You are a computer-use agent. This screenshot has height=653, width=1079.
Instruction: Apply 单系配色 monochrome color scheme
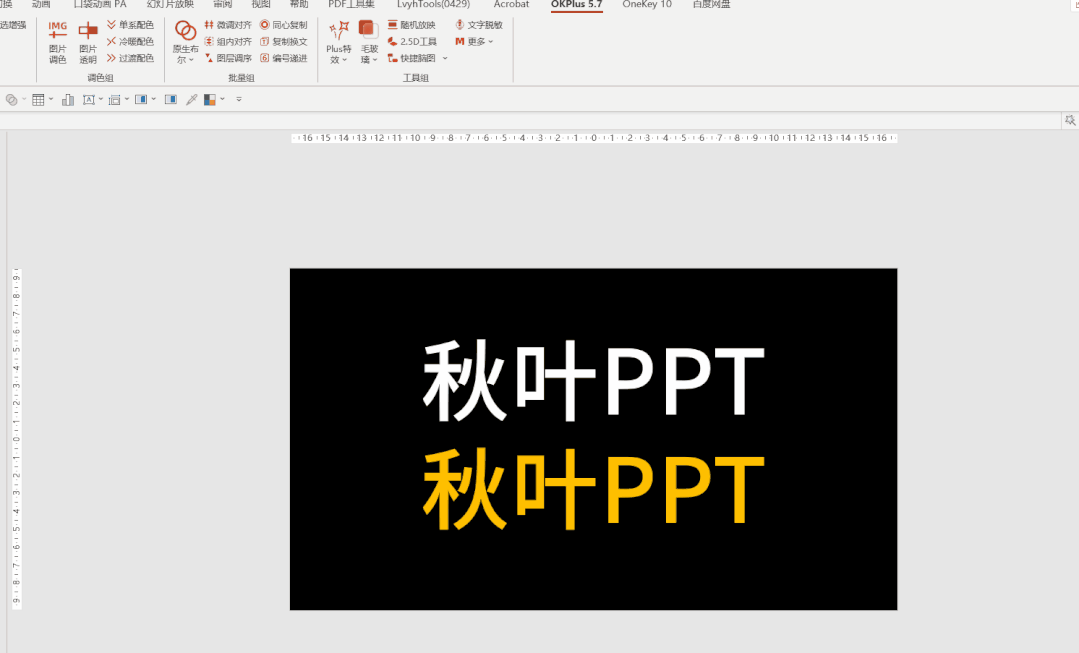[x=130, y=25]
